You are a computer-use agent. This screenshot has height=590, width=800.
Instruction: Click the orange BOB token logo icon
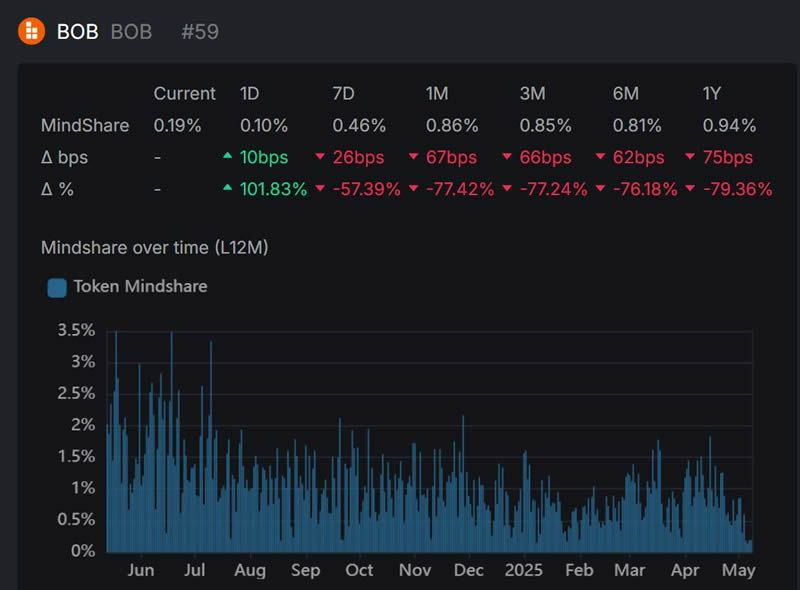point(32,31)
